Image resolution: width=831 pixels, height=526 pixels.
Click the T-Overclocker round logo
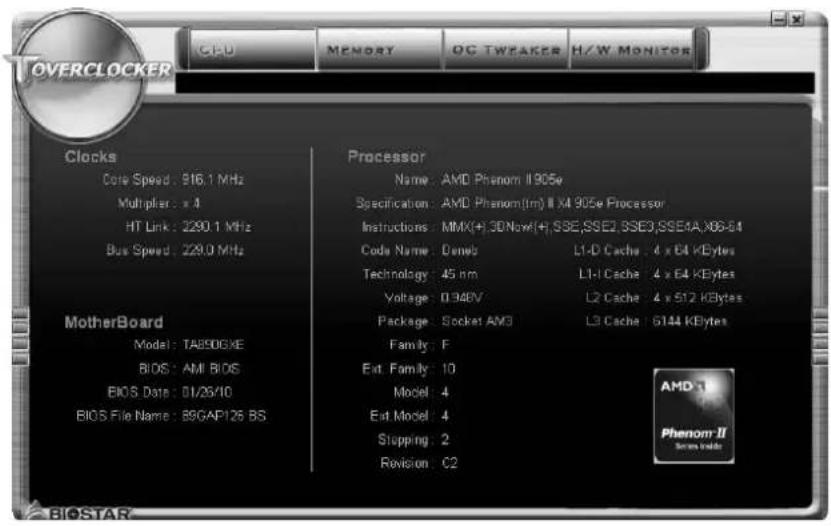[x=79, y=74]
